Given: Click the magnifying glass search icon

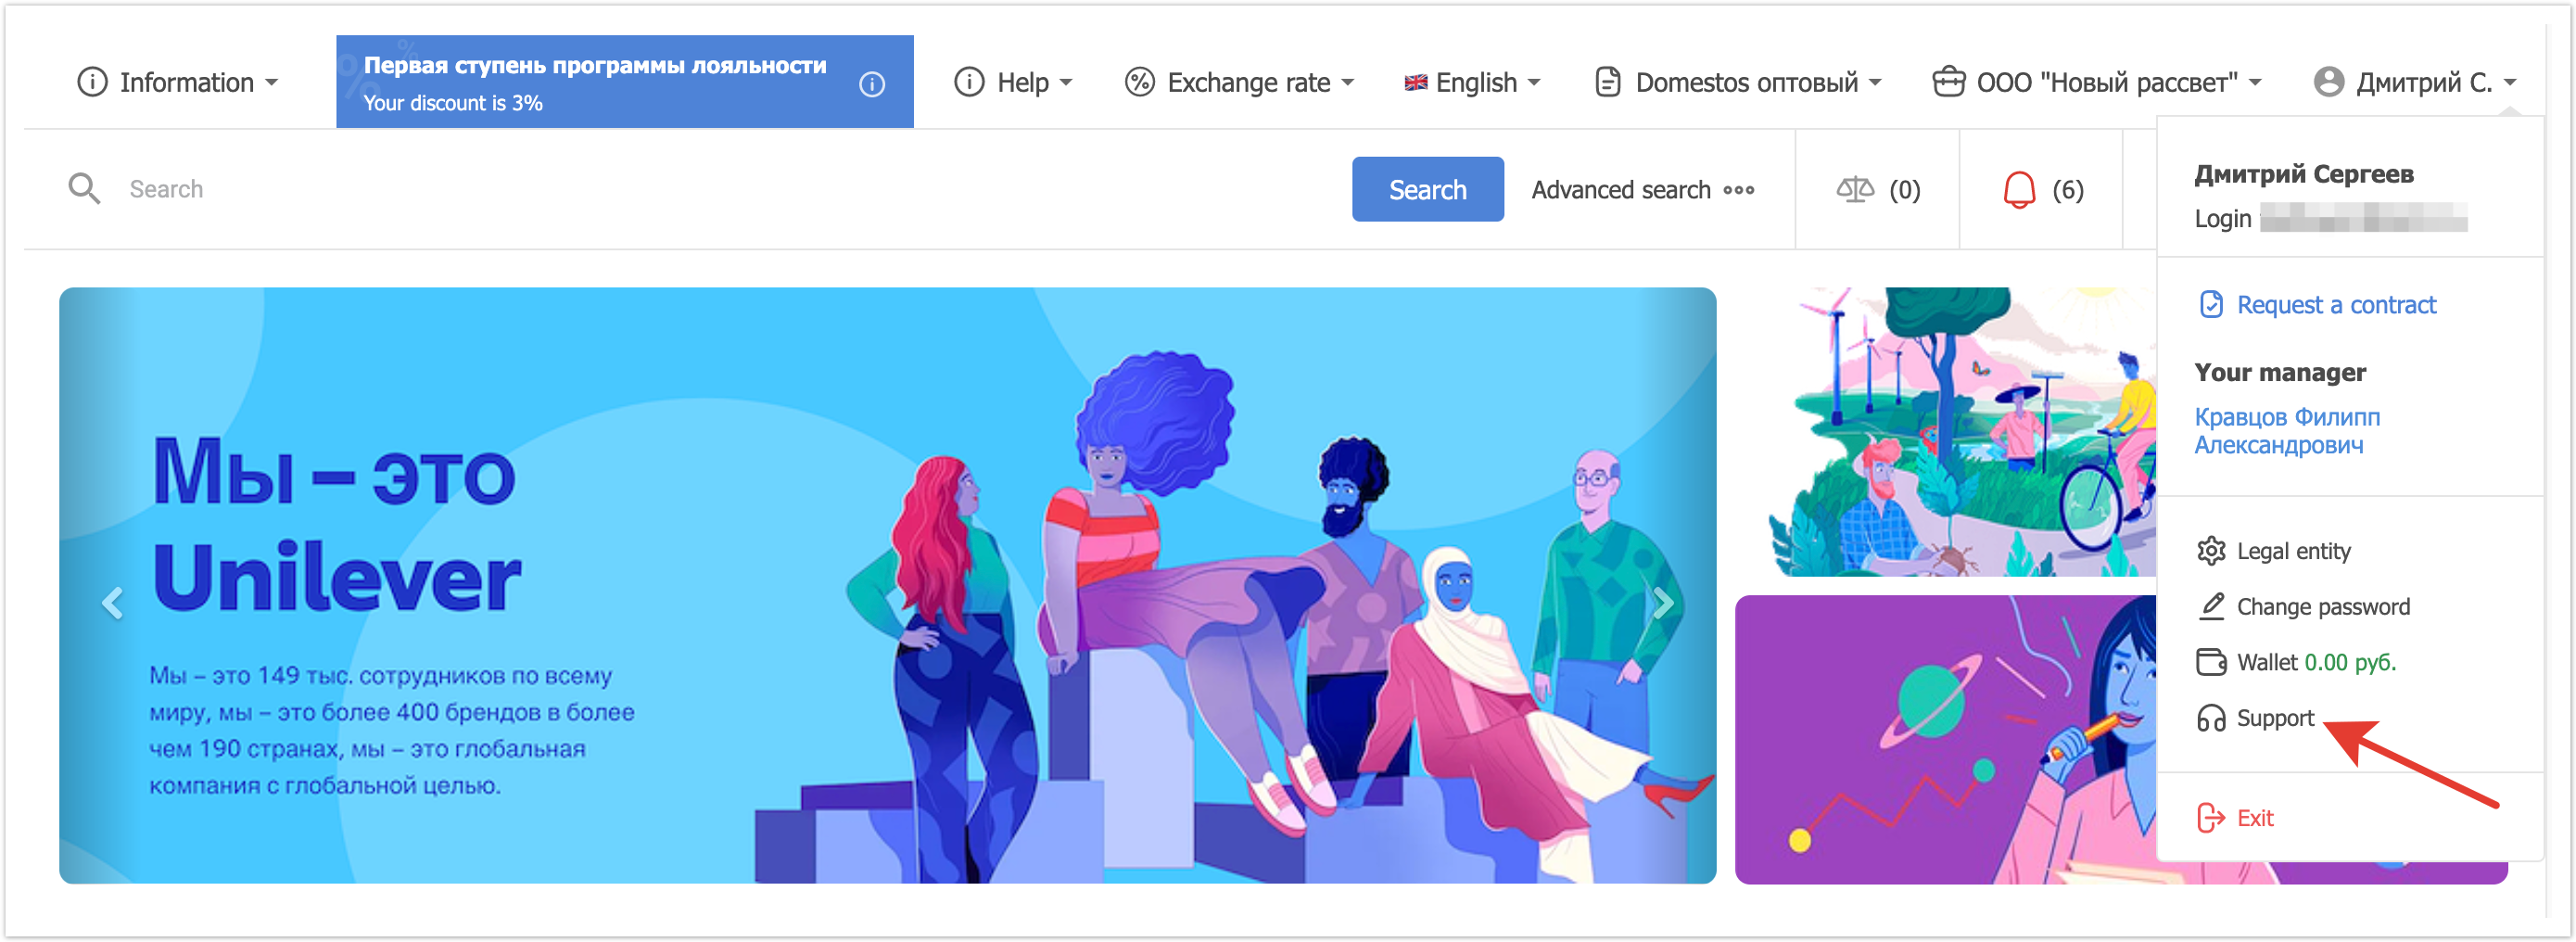Looking at the screenshot, I should pyautogui.click(x=84, y=188).
